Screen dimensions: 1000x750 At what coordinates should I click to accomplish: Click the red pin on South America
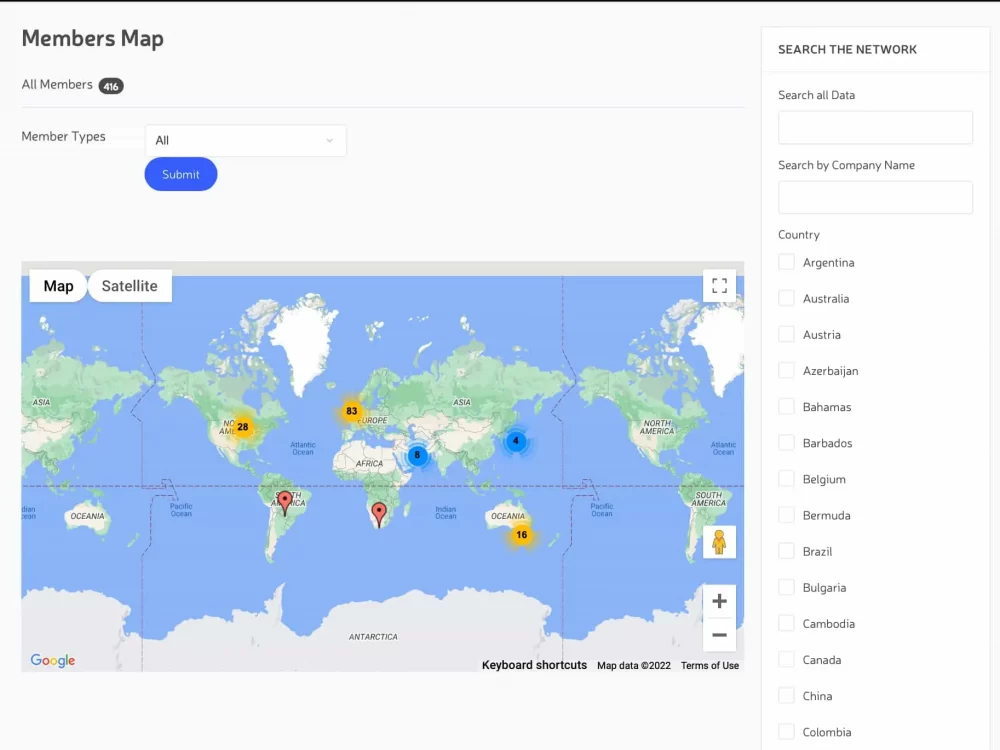[x=285, y=500]
